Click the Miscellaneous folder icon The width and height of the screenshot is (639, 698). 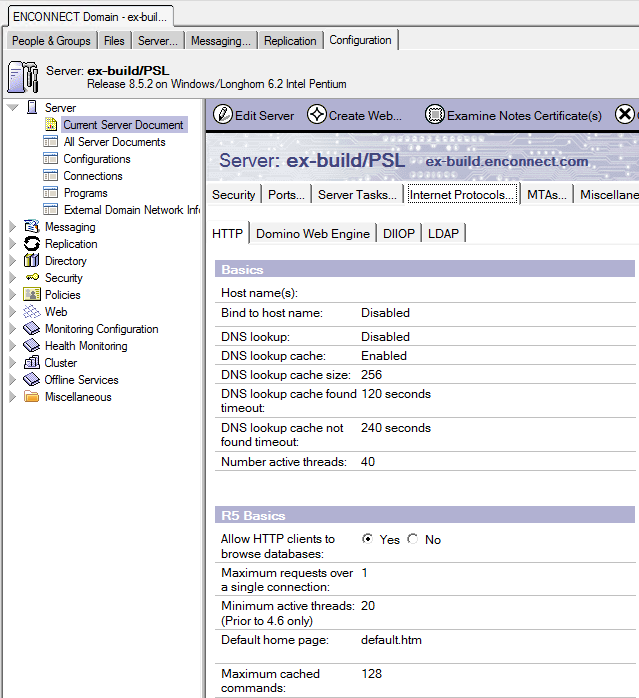click(32, 396)
